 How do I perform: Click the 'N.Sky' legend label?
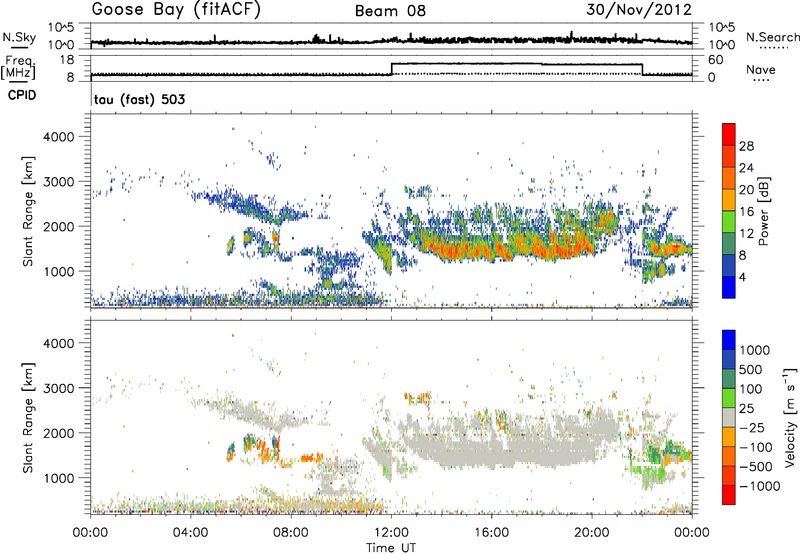(x=19, y=37)
